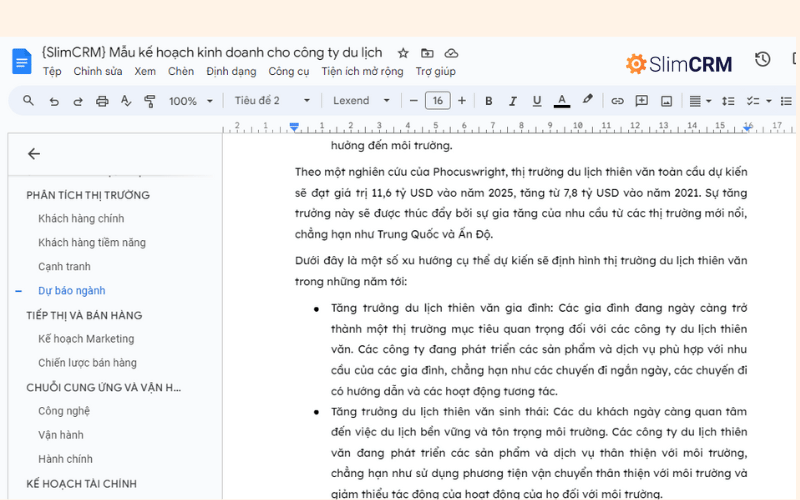The height and width of the screenshot is (500, 800).
Task: Increase font size with plus
Action: (x=462, y=101)
